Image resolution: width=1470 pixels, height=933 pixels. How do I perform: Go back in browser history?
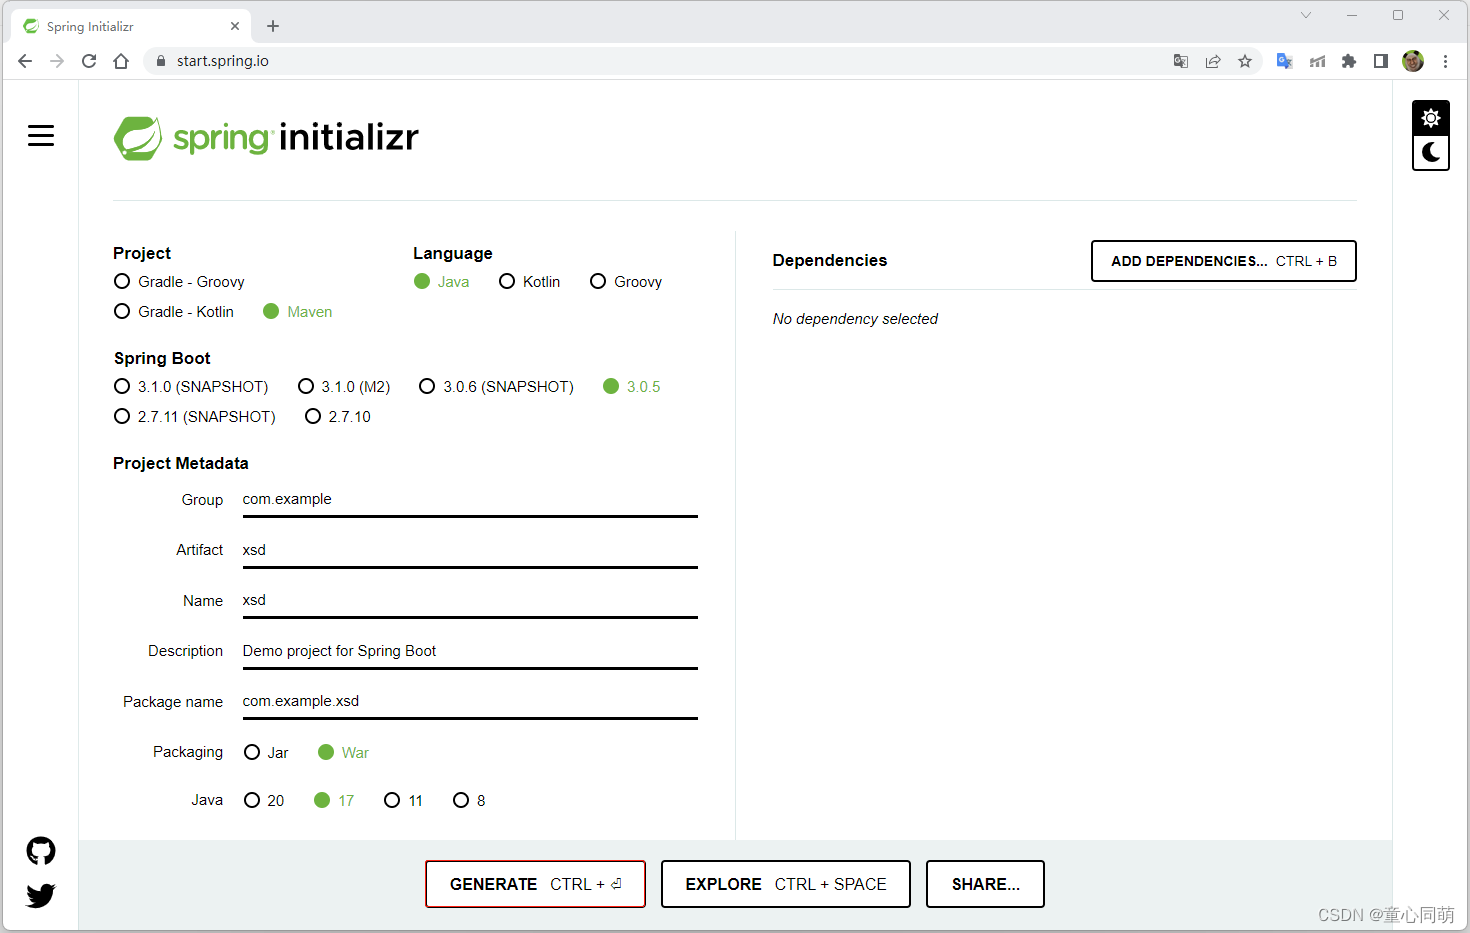(x=25, y=61)
